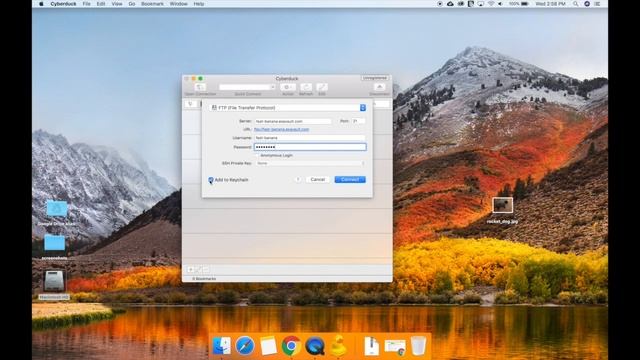Click the Port number field
The width and height of the screenshot is (640, 360).
pyautogui.click(x=358, y=121)
